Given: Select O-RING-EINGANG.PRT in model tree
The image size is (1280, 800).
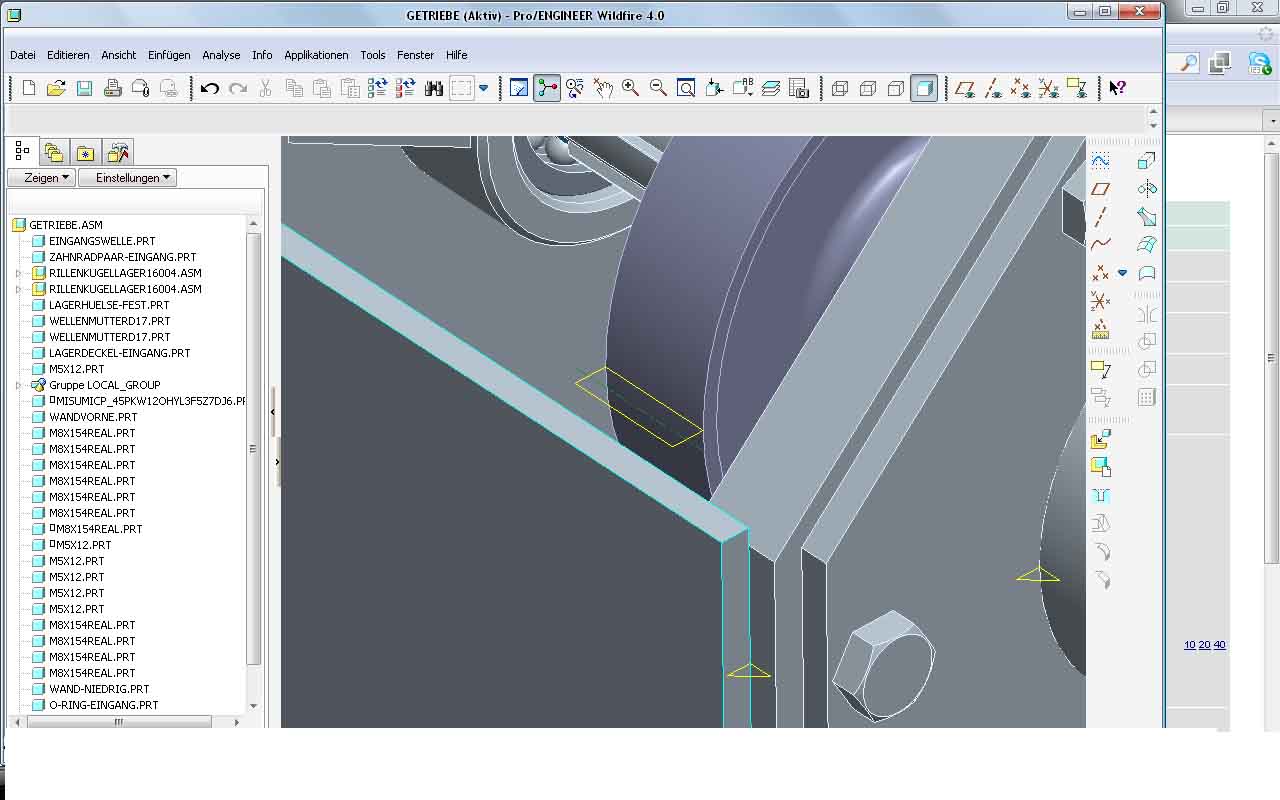Looking at the screenshot, I should 103,705.
